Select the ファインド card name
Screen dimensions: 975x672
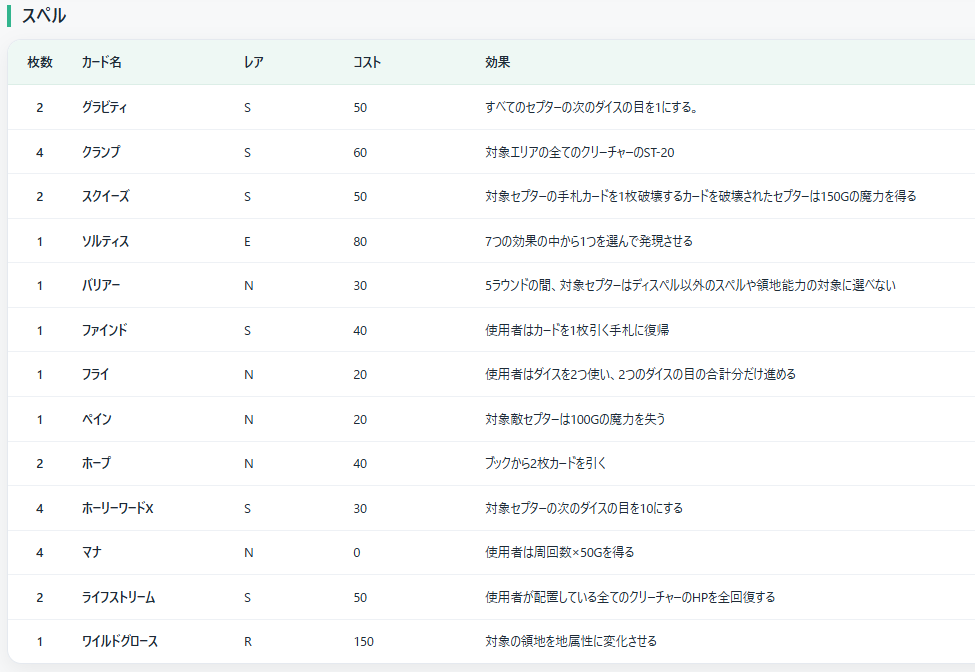(104, 330)
